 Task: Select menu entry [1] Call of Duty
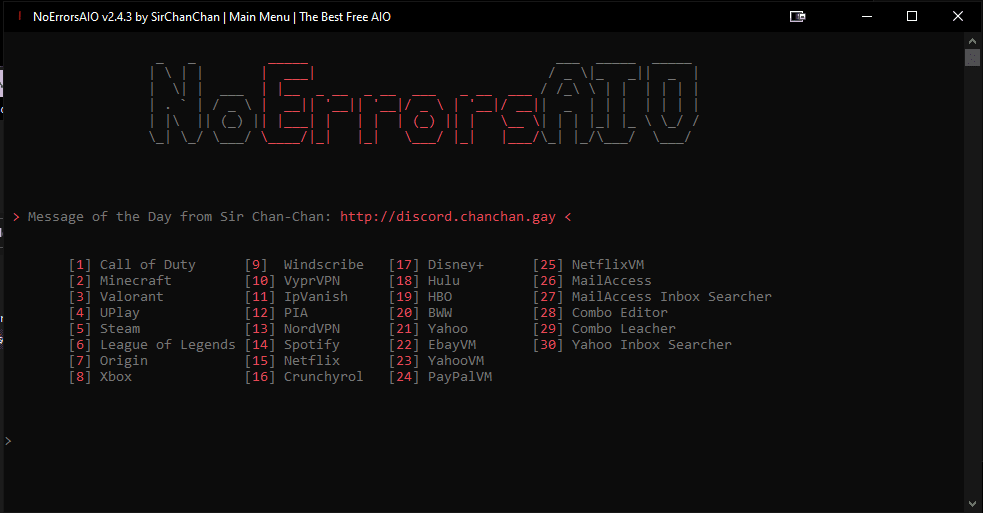click(132, 265)
